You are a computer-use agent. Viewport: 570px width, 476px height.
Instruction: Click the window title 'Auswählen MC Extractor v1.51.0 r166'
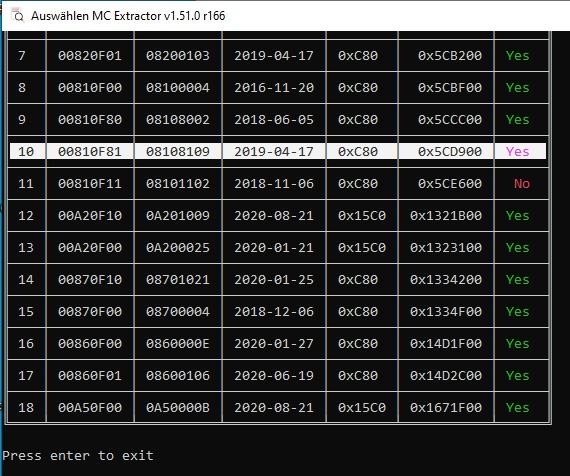tap(128, 16)
